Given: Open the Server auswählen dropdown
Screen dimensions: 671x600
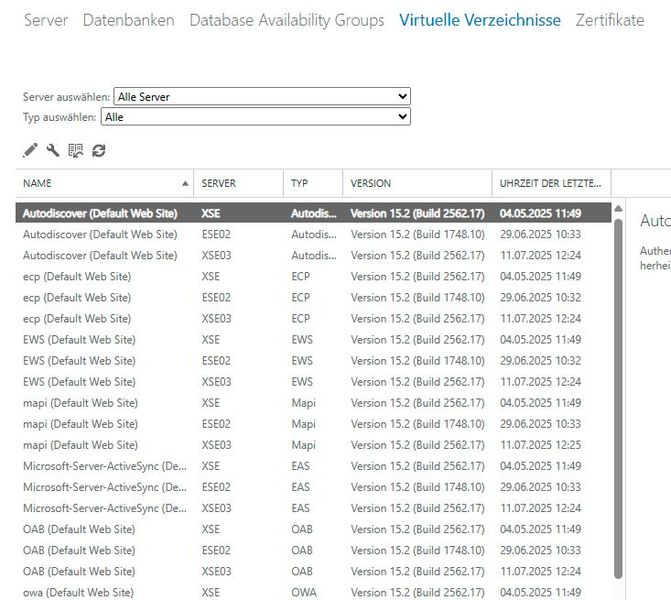Looking at the screenshot, I should pos(262,96).
